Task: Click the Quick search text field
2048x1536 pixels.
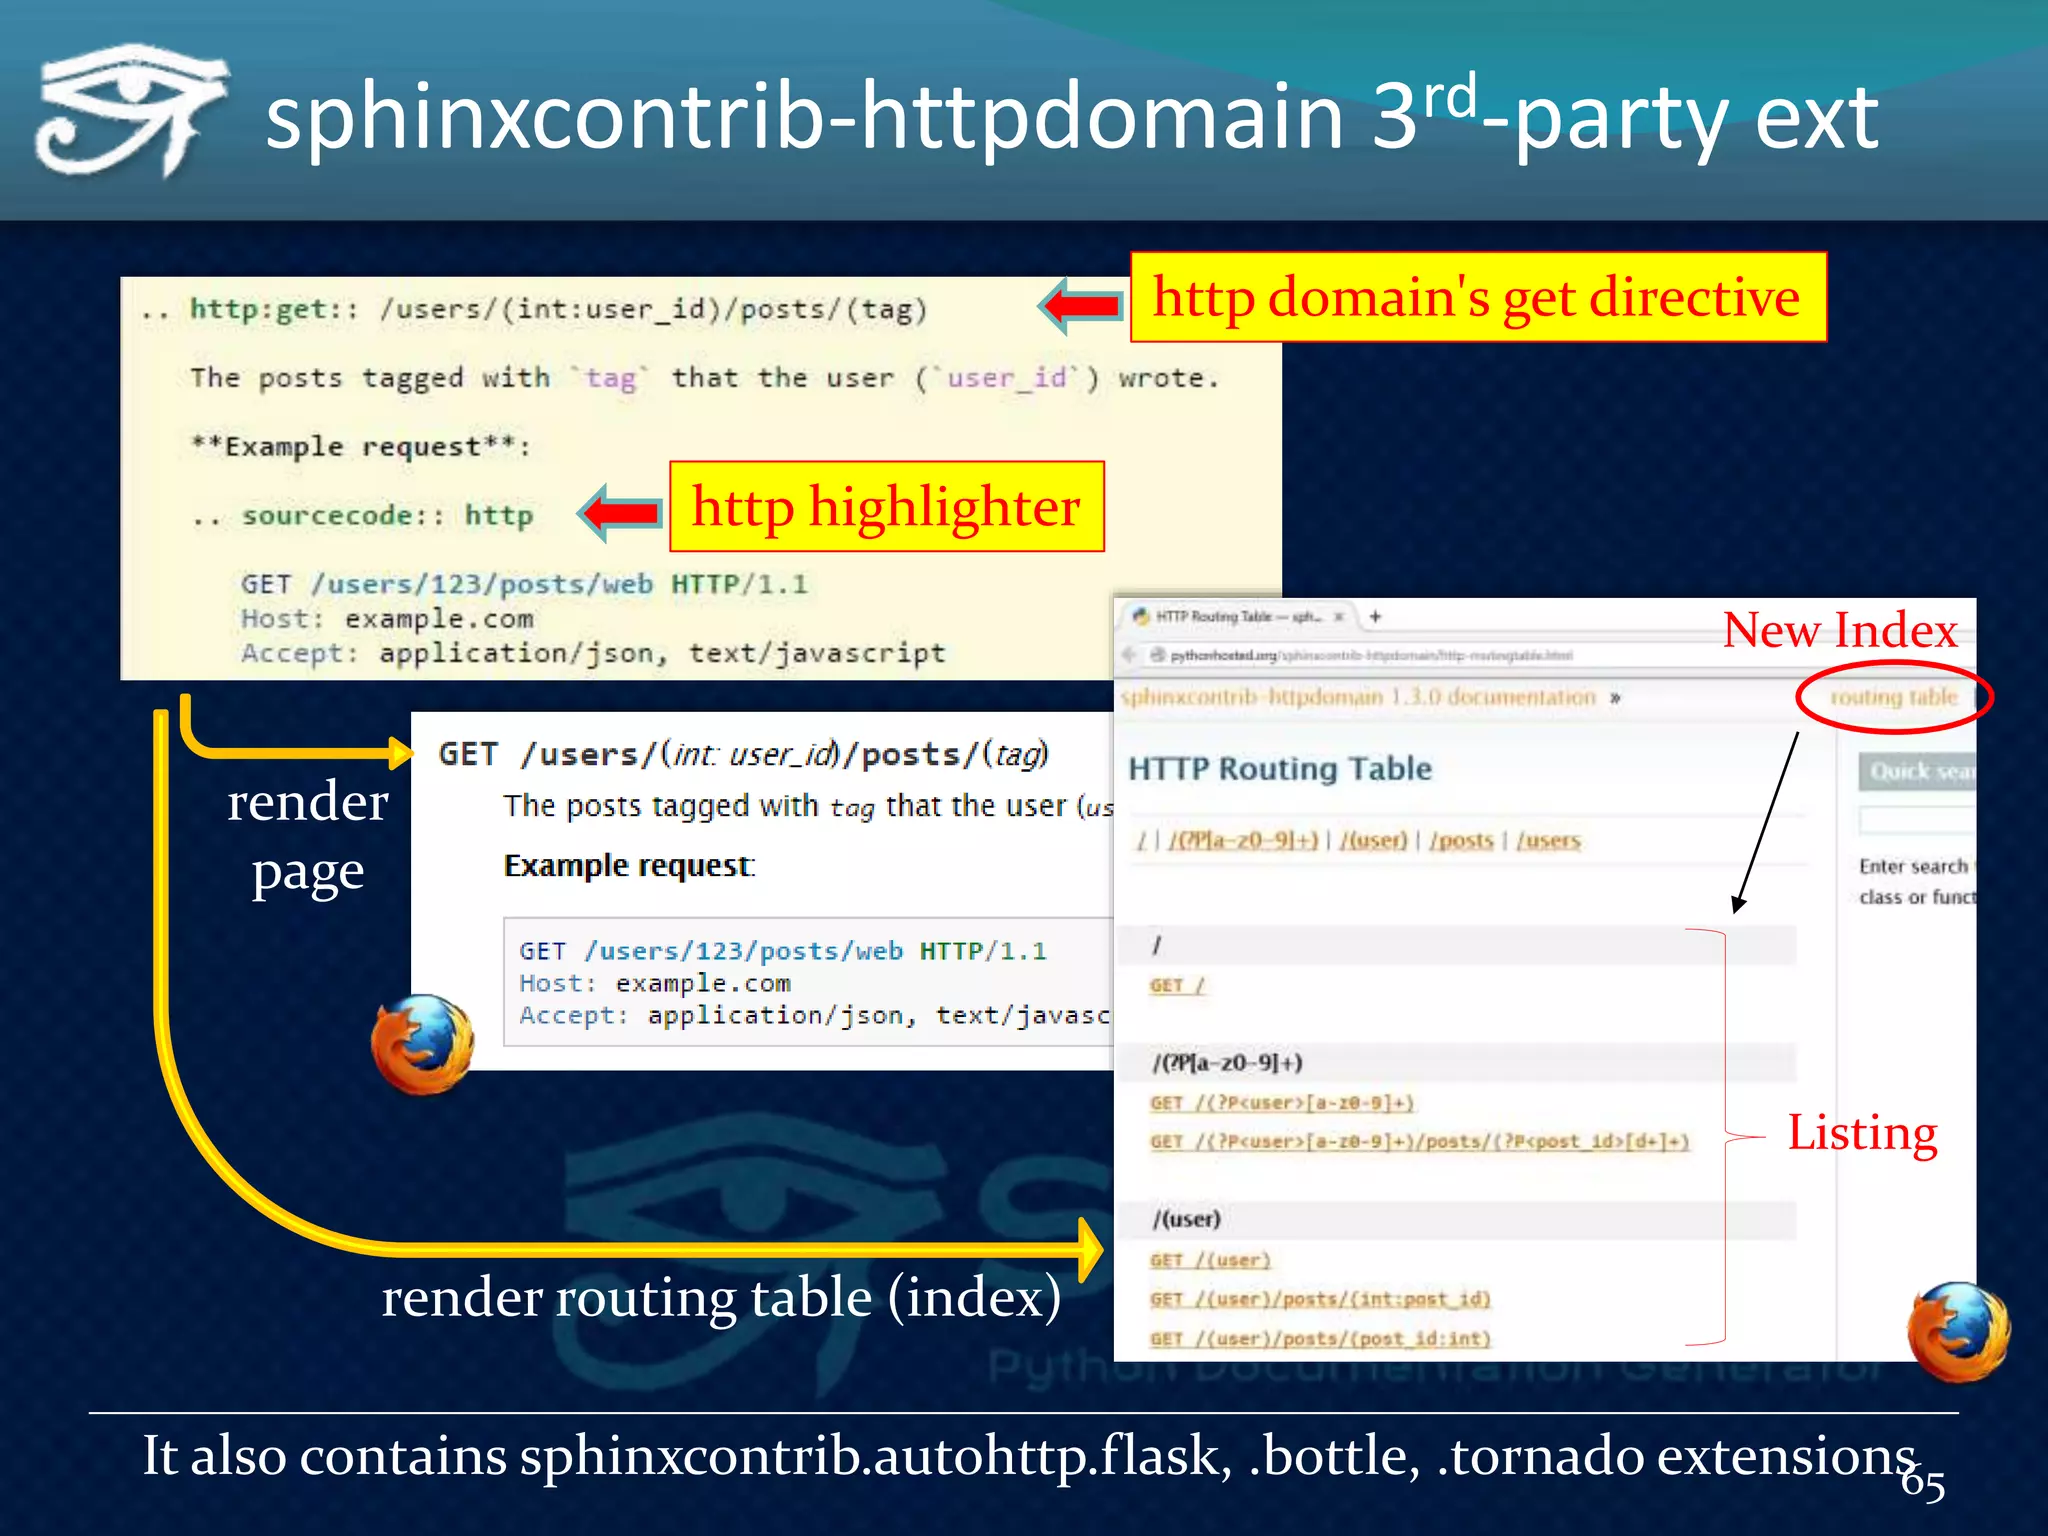Action: [1917, 820]
